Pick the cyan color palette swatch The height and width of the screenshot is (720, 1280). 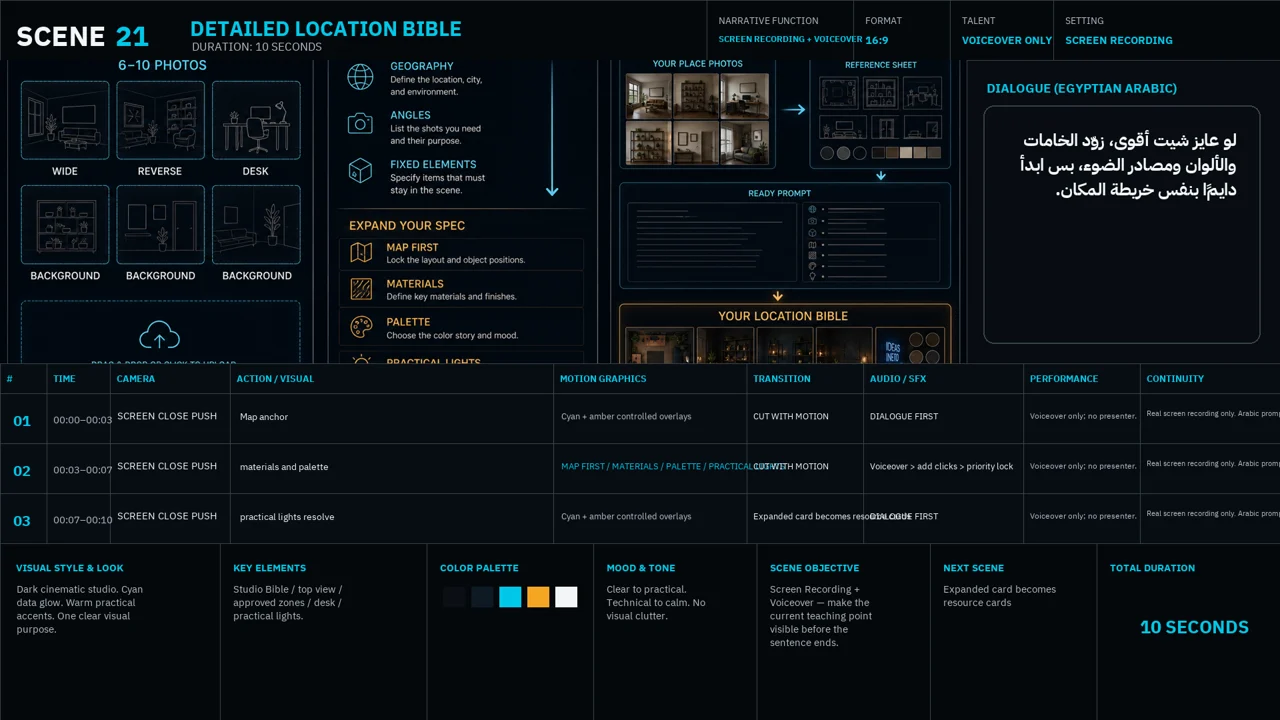(510, 597)
